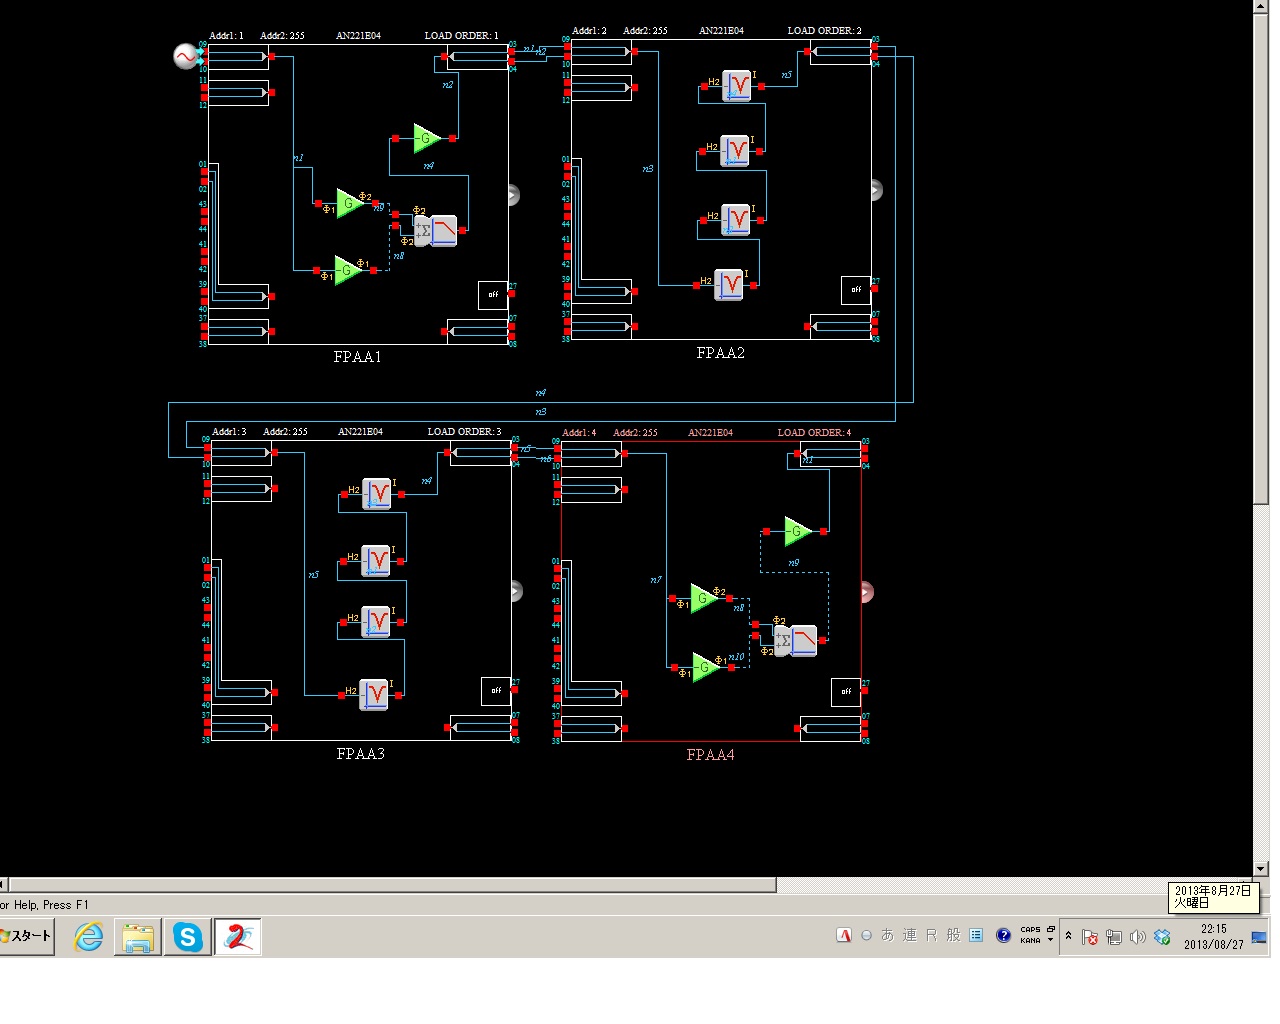Click the horizontal scrollbar thumb
The height and width of the screenshot is (1024, 1280).
point(390,885)
